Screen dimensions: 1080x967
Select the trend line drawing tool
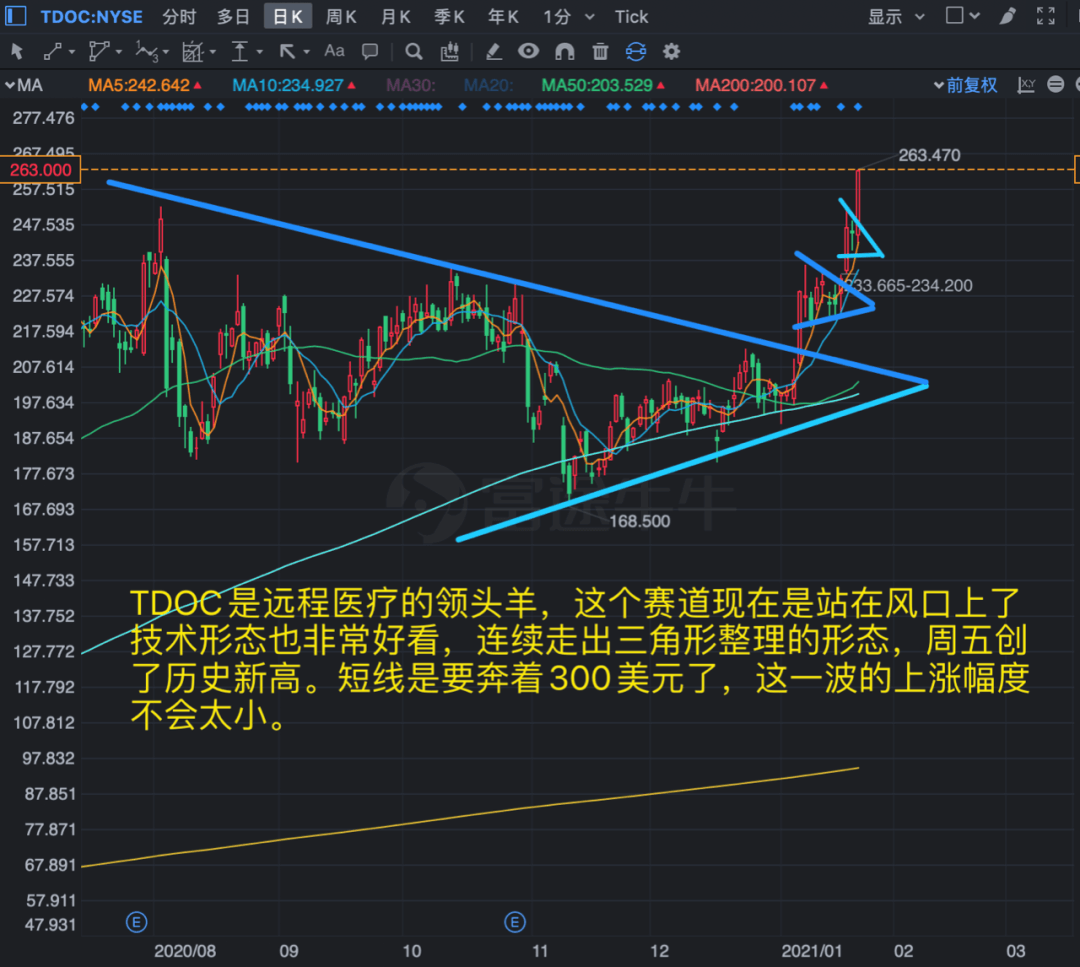(52, 52)
